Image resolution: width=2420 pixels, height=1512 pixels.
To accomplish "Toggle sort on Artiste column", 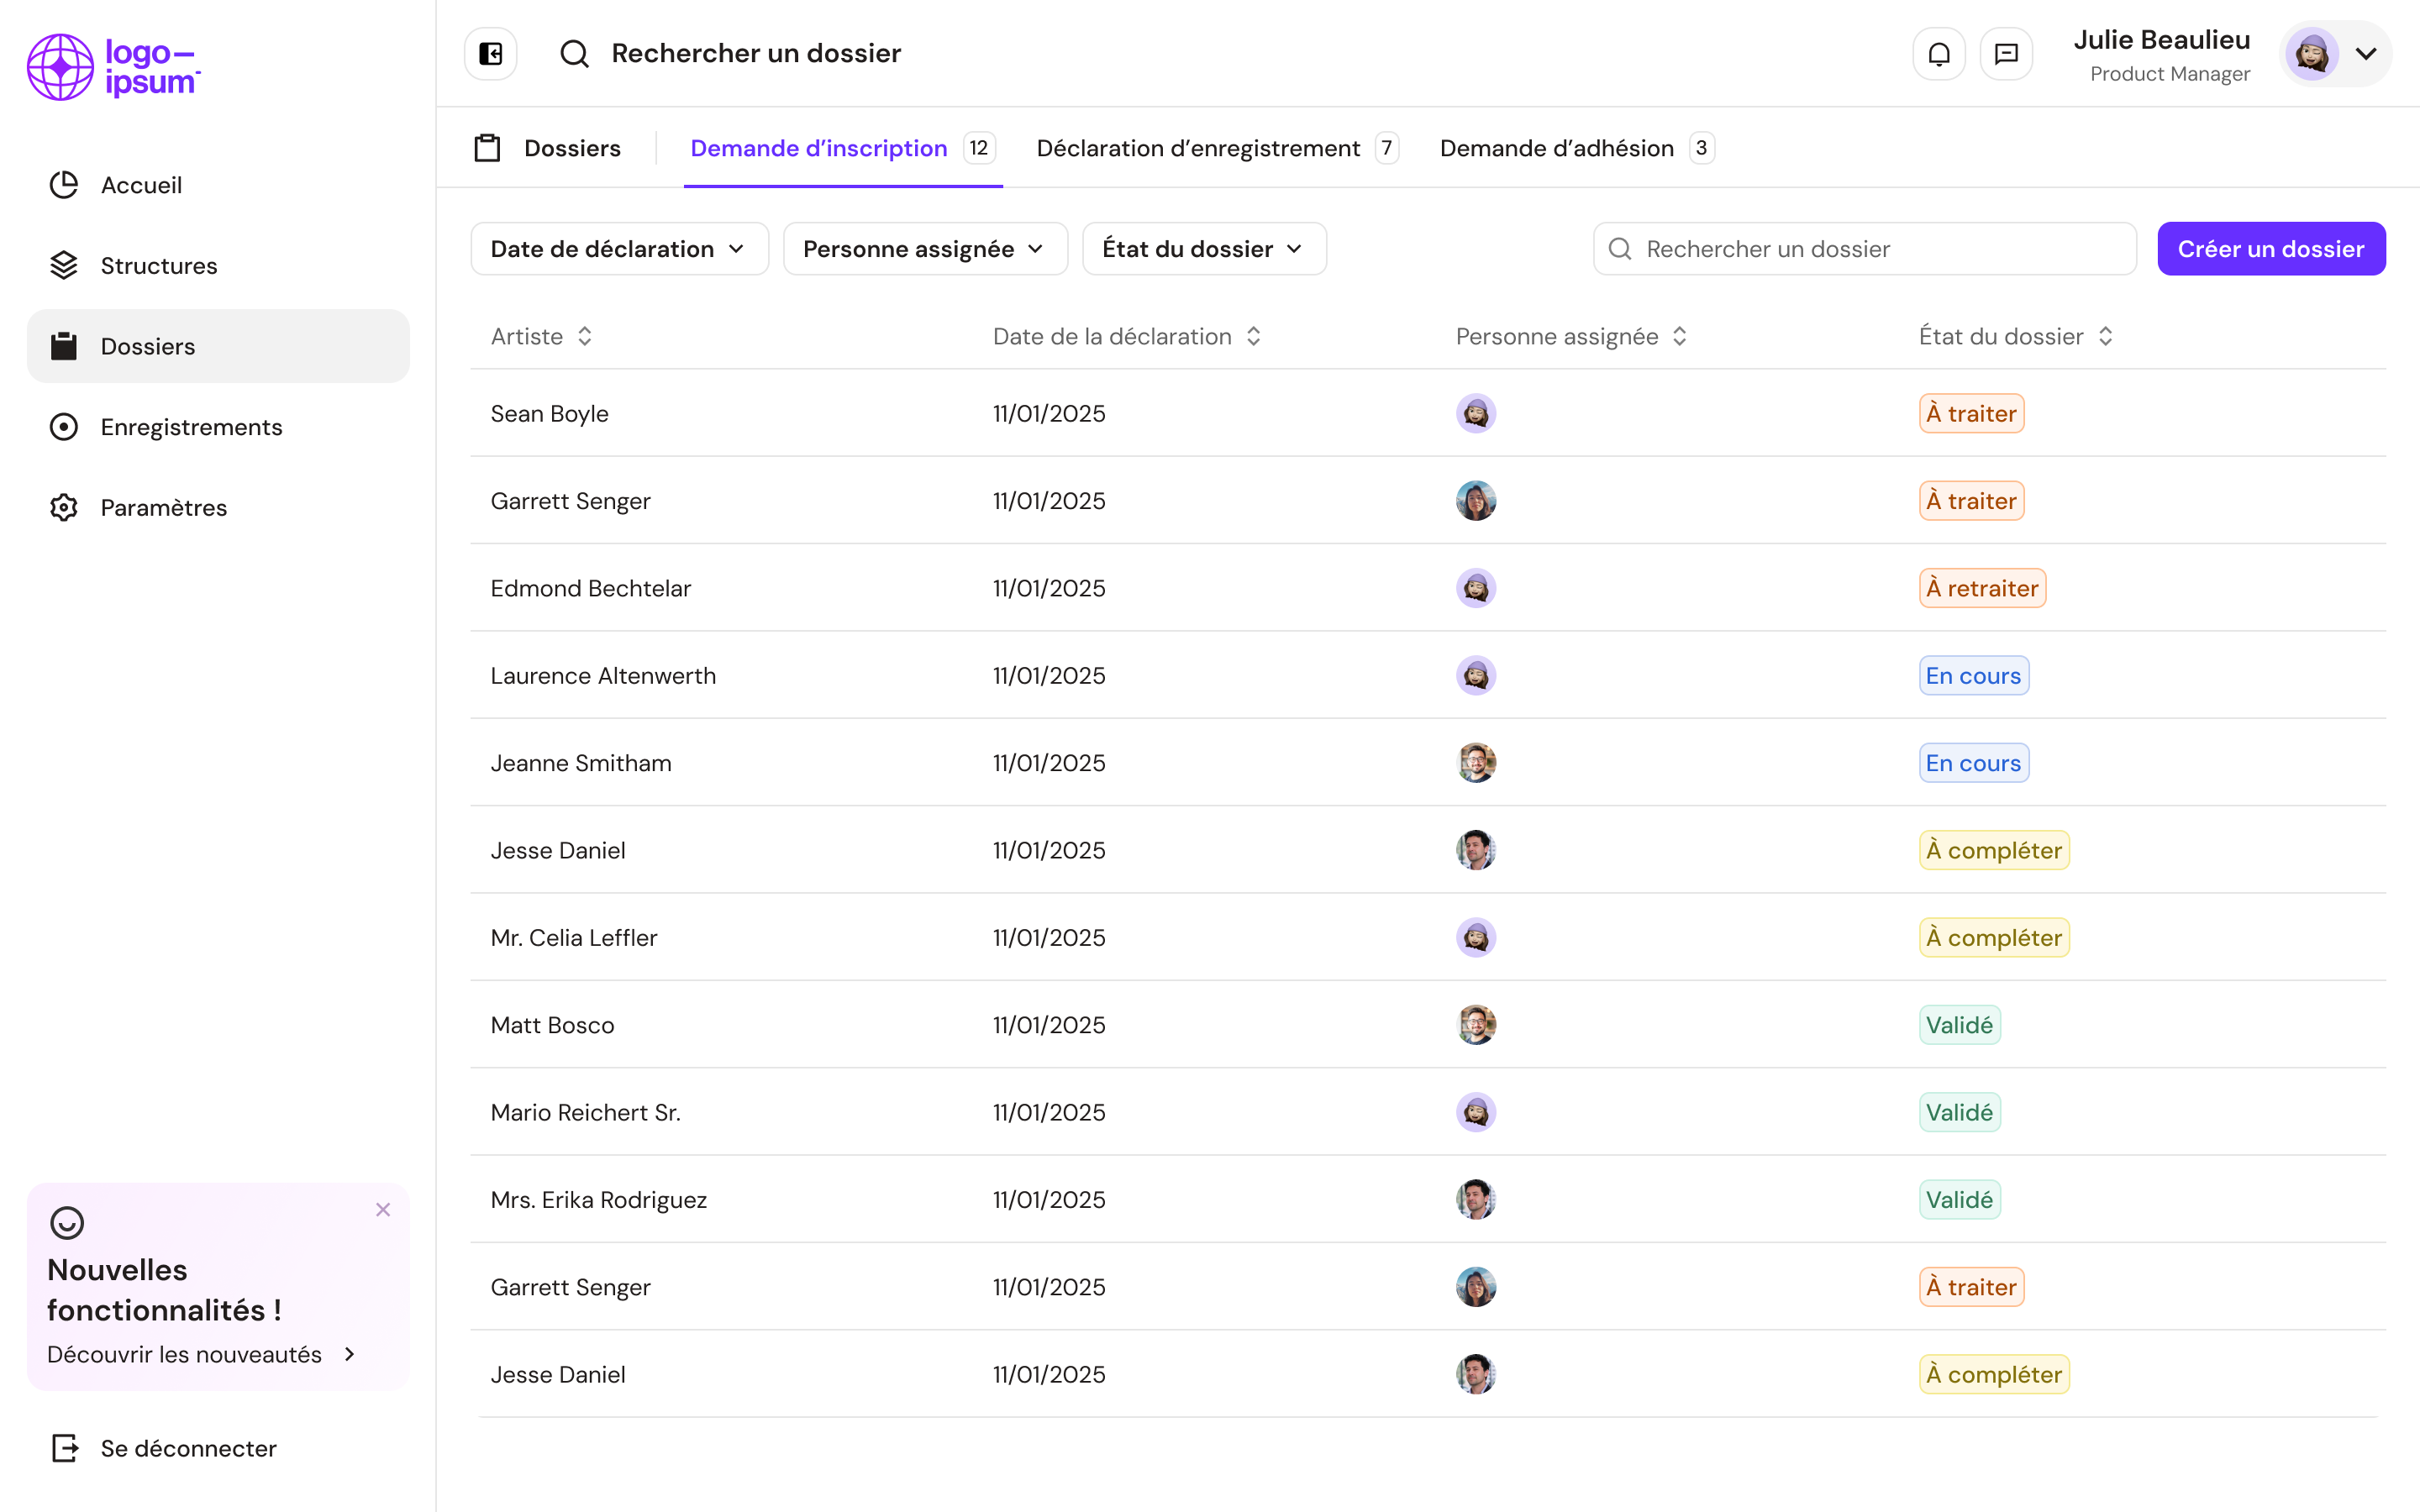I will tap(585, 336).
